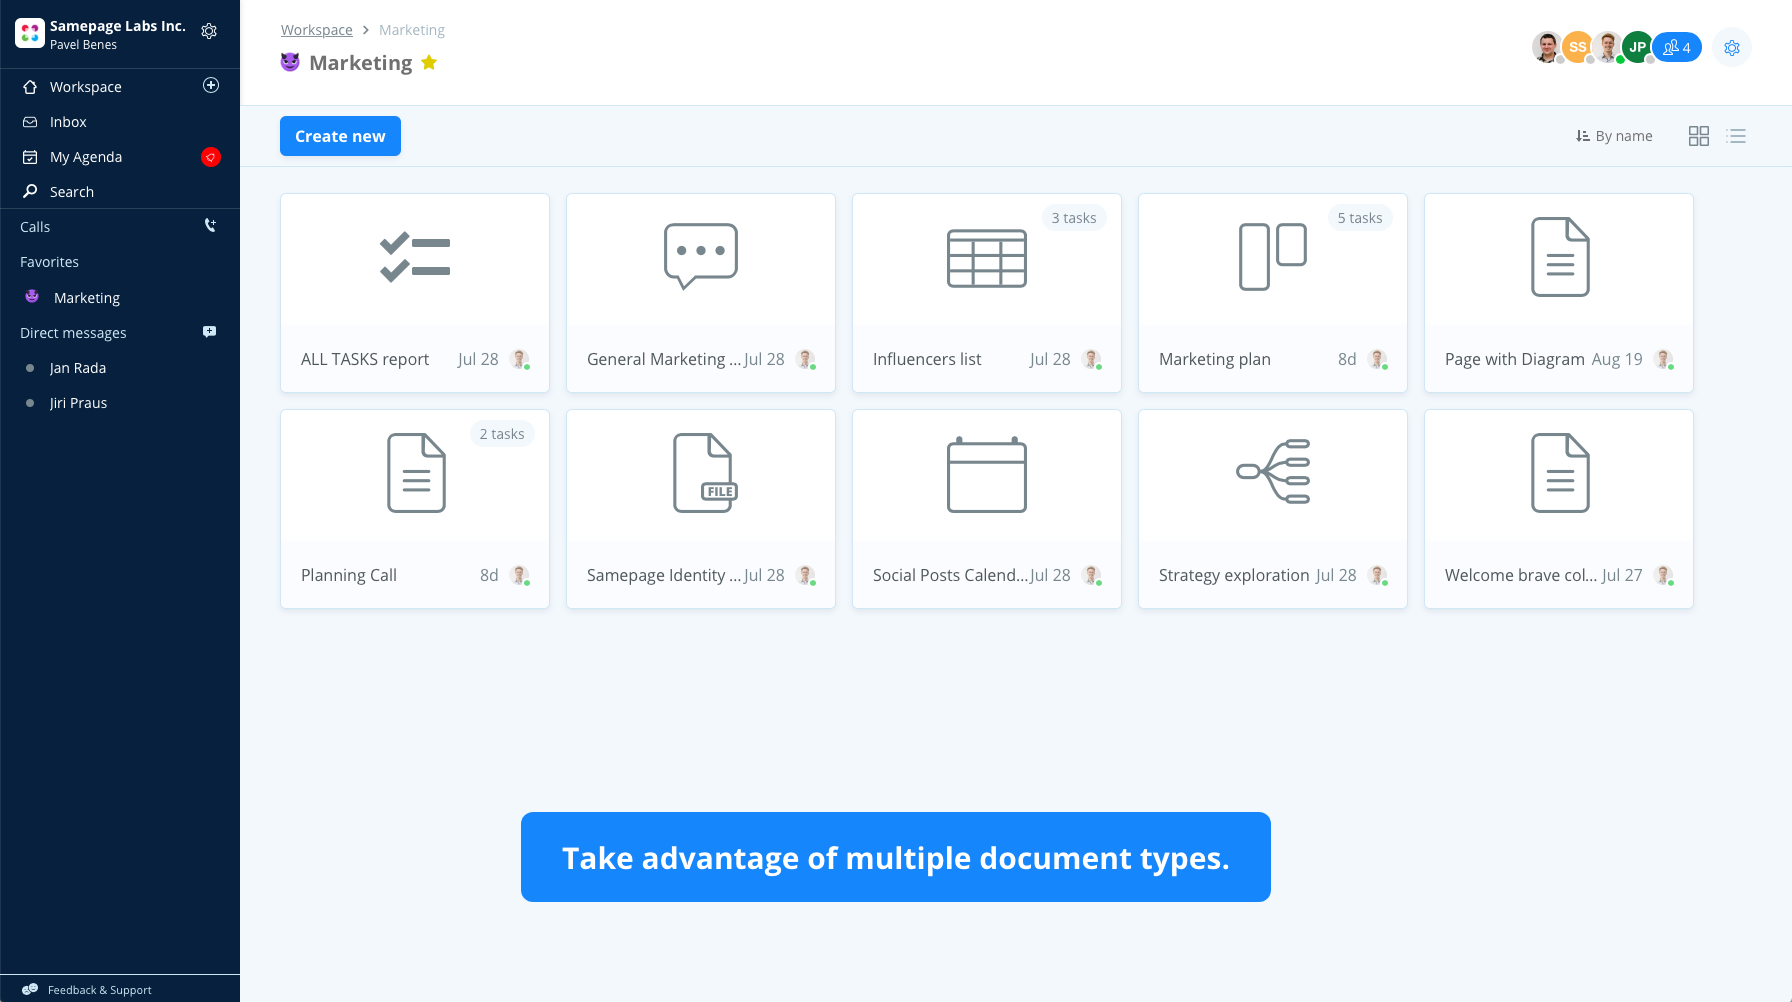Click the chat bubble icon on General Marketing
The height and width of the screenshot is (1002, 1792).
pyautogui.click(x=701, y=256)
